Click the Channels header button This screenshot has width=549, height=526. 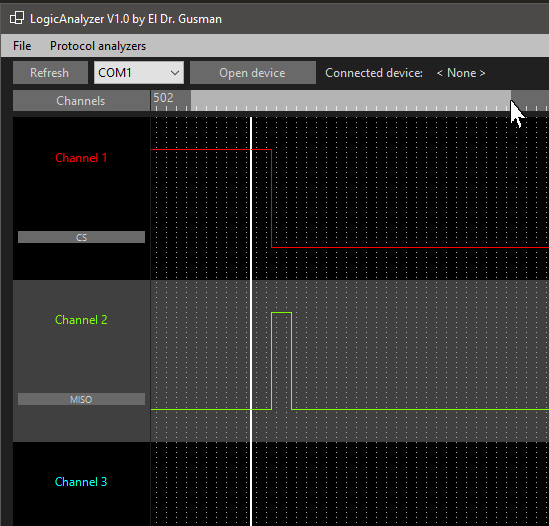pyautogui.click(x=81, y=101)
